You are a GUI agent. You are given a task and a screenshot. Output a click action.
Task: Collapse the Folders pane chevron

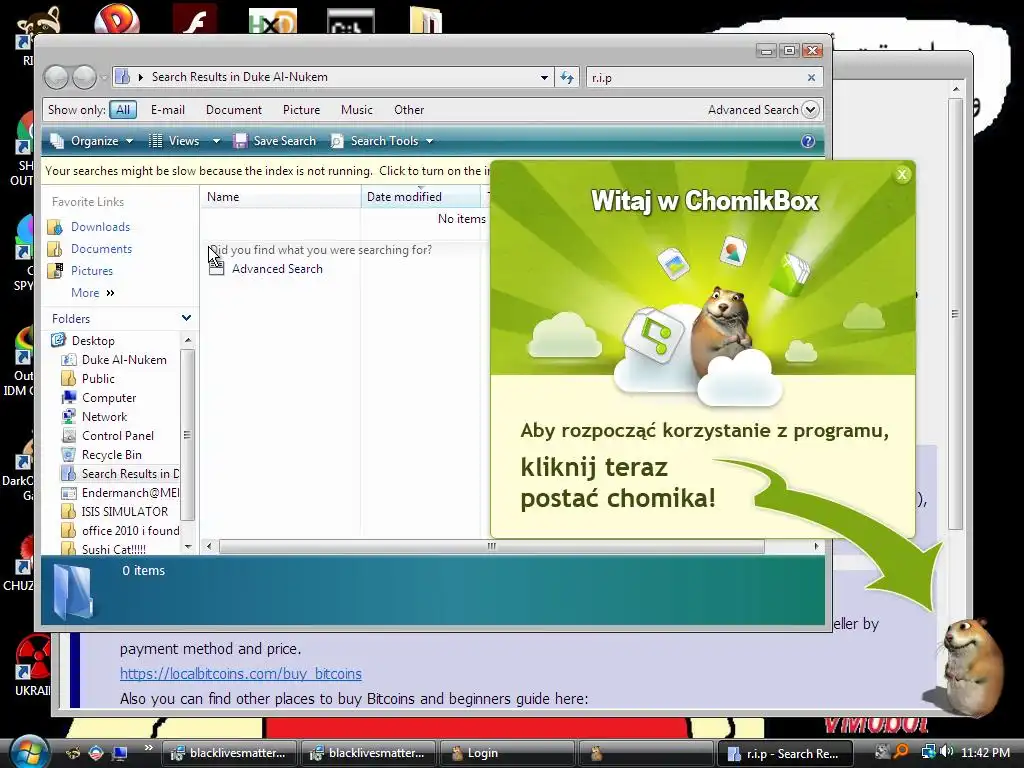click(x=186, y=318)
